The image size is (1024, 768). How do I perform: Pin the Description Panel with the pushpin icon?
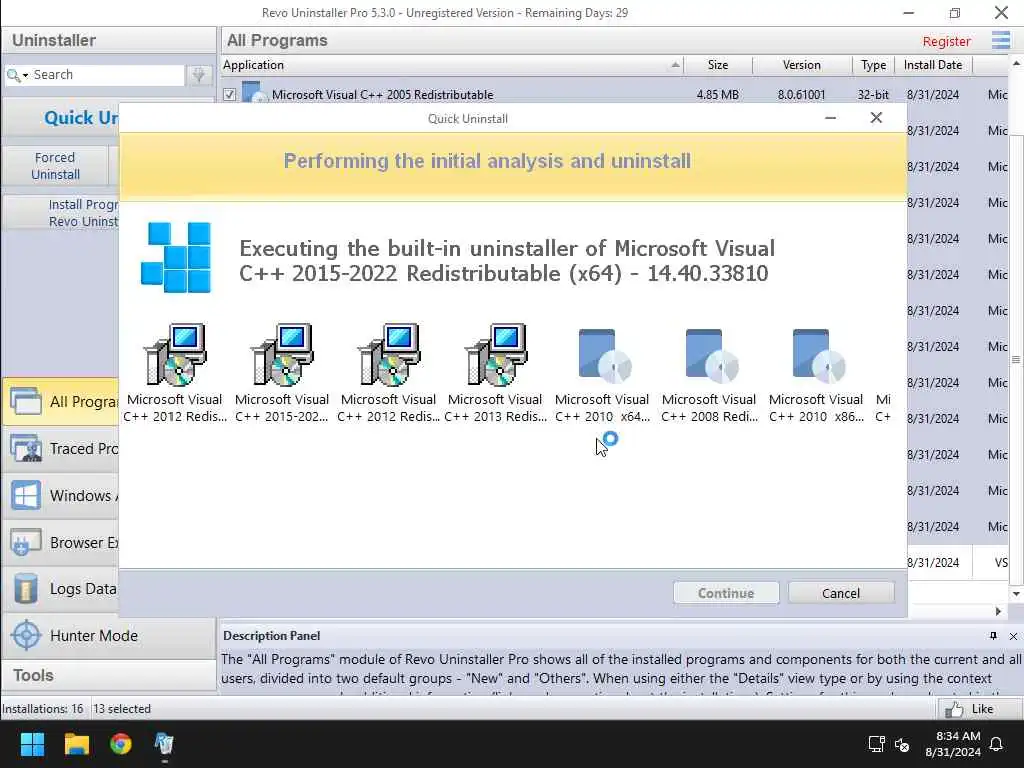coord(993,635)
